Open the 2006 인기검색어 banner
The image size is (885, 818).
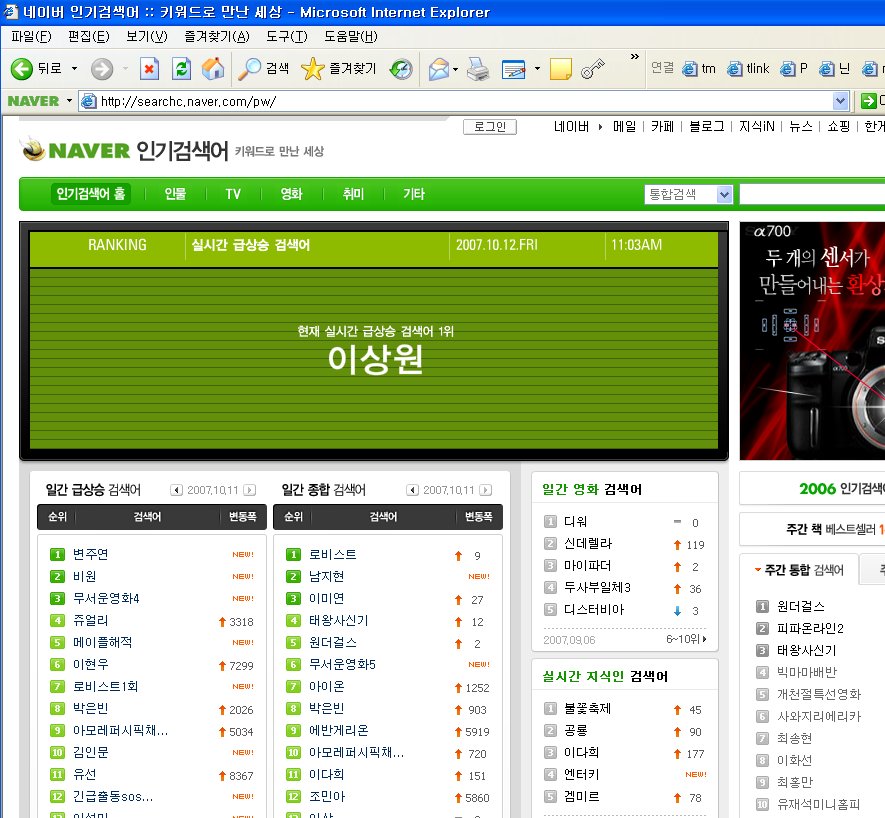(x=812, y=489)
